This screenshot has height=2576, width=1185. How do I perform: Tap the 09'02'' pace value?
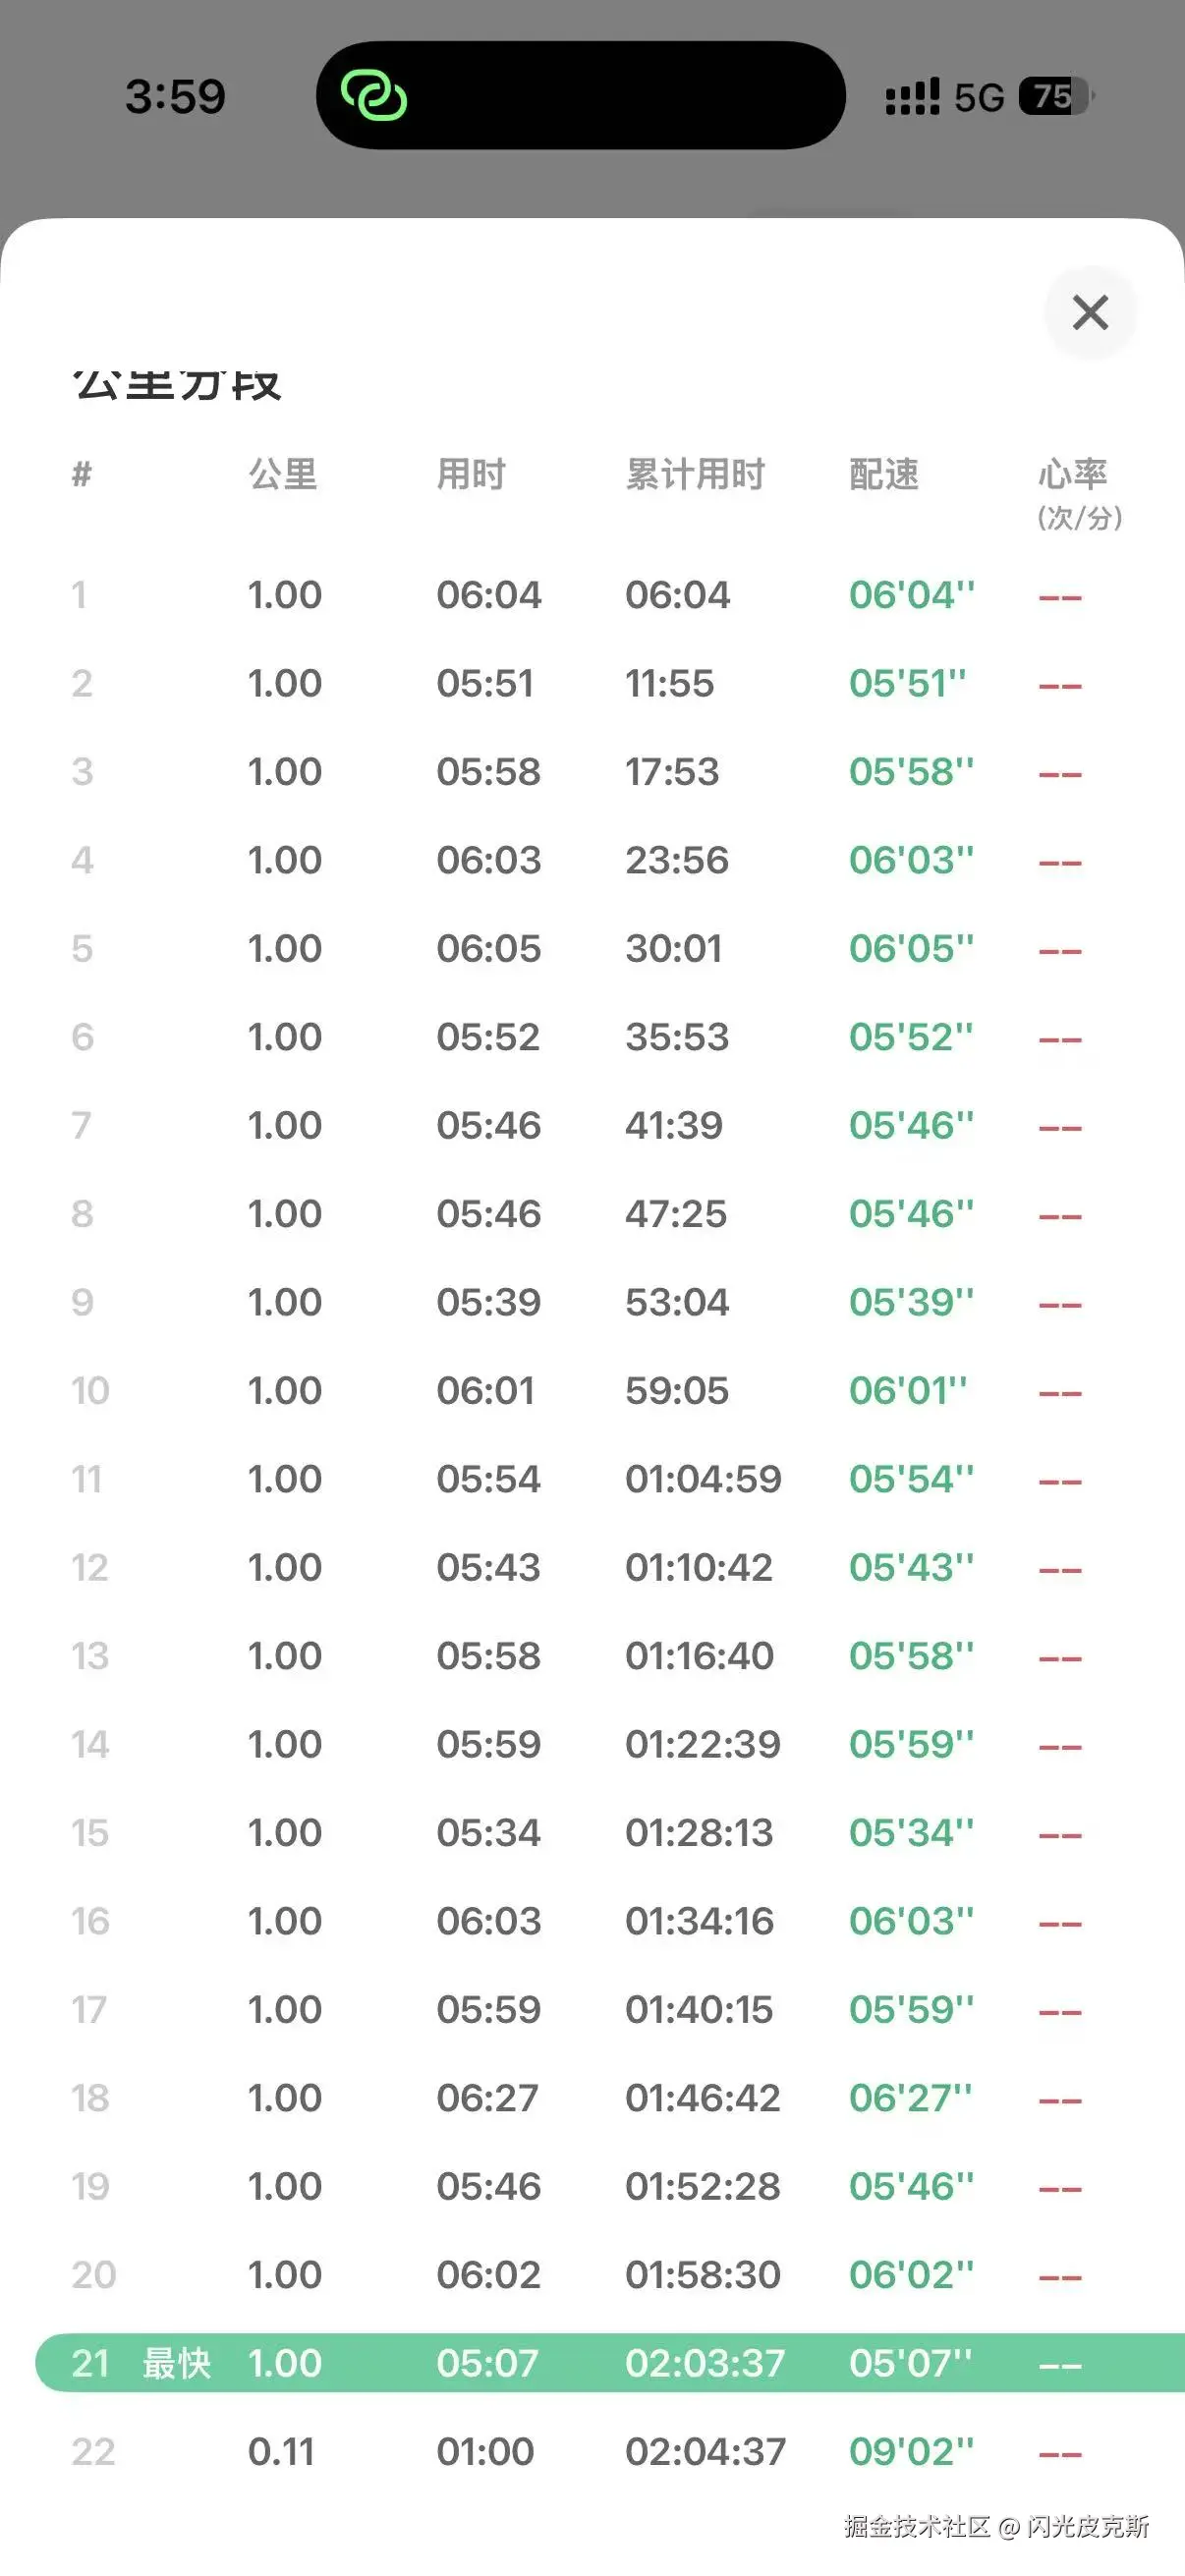(910, 2451)
